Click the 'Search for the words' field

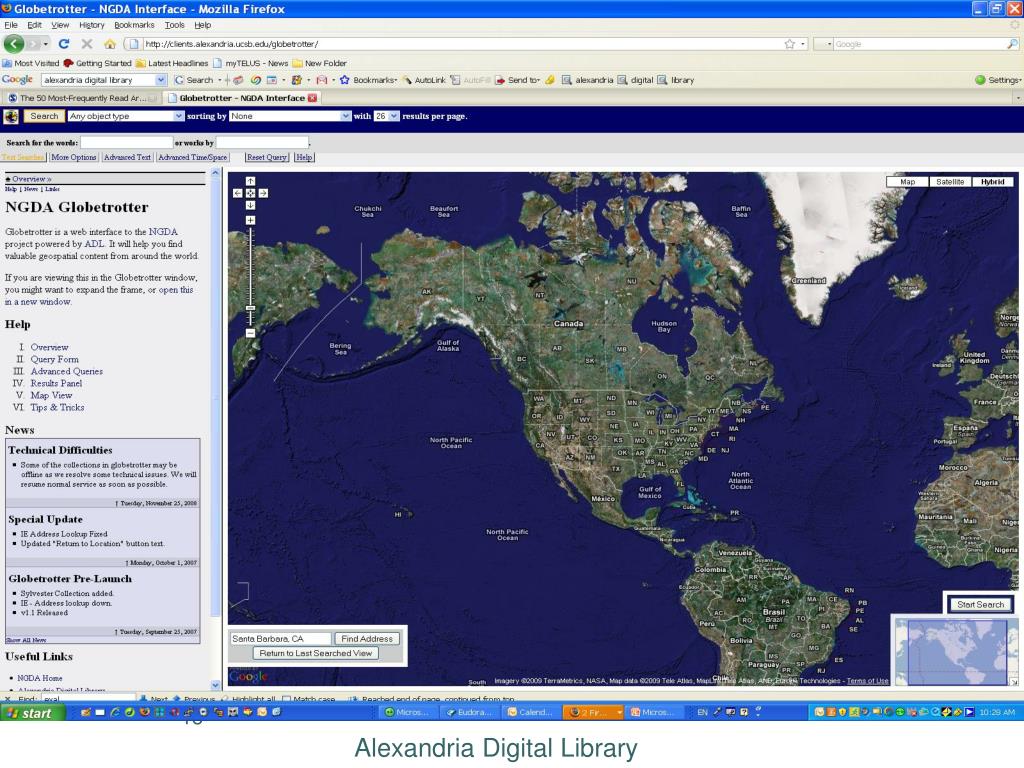pyautogui.click(x=126, y=142)
